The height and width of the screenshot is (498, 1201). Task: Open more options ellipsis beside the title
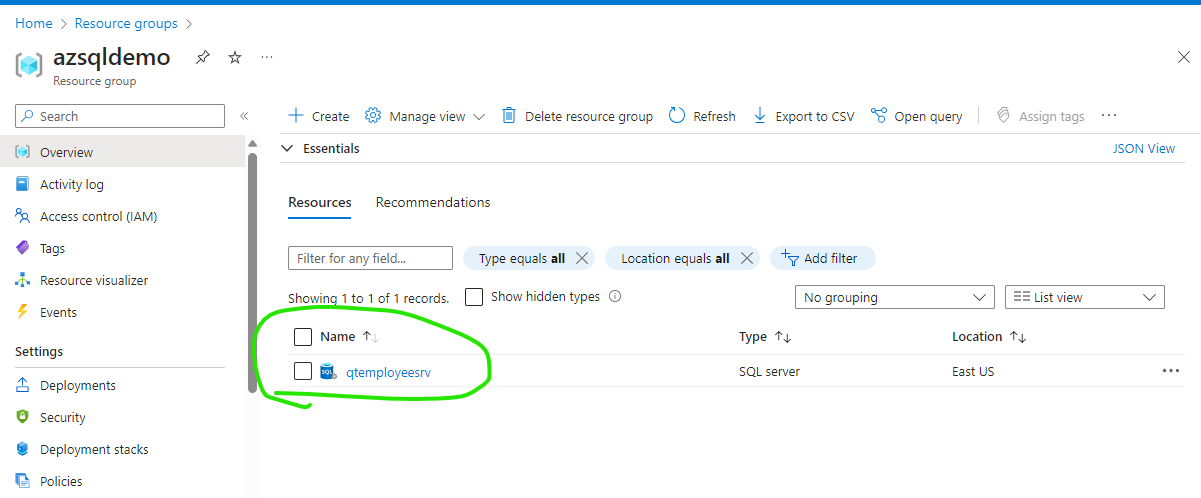click(267, 57)
